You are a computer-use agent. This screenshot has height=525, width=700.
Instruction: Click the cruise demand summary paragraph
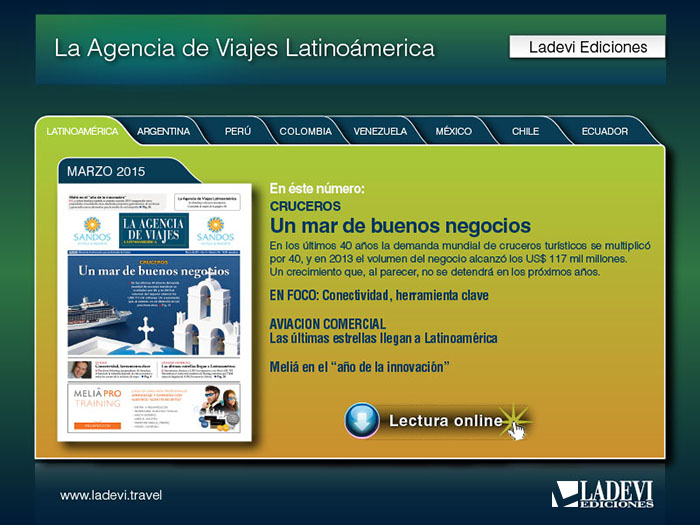click(460, 259)
